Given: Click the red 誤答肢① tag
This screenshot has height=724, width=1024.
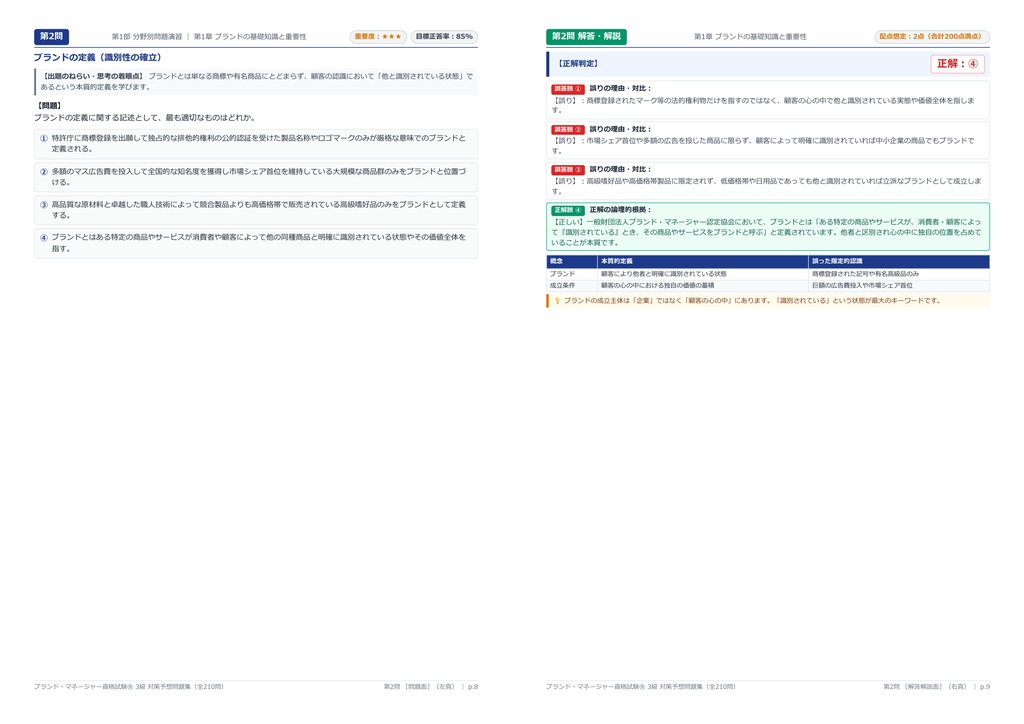Looking at the screenshot, I should tap(568, 89).
